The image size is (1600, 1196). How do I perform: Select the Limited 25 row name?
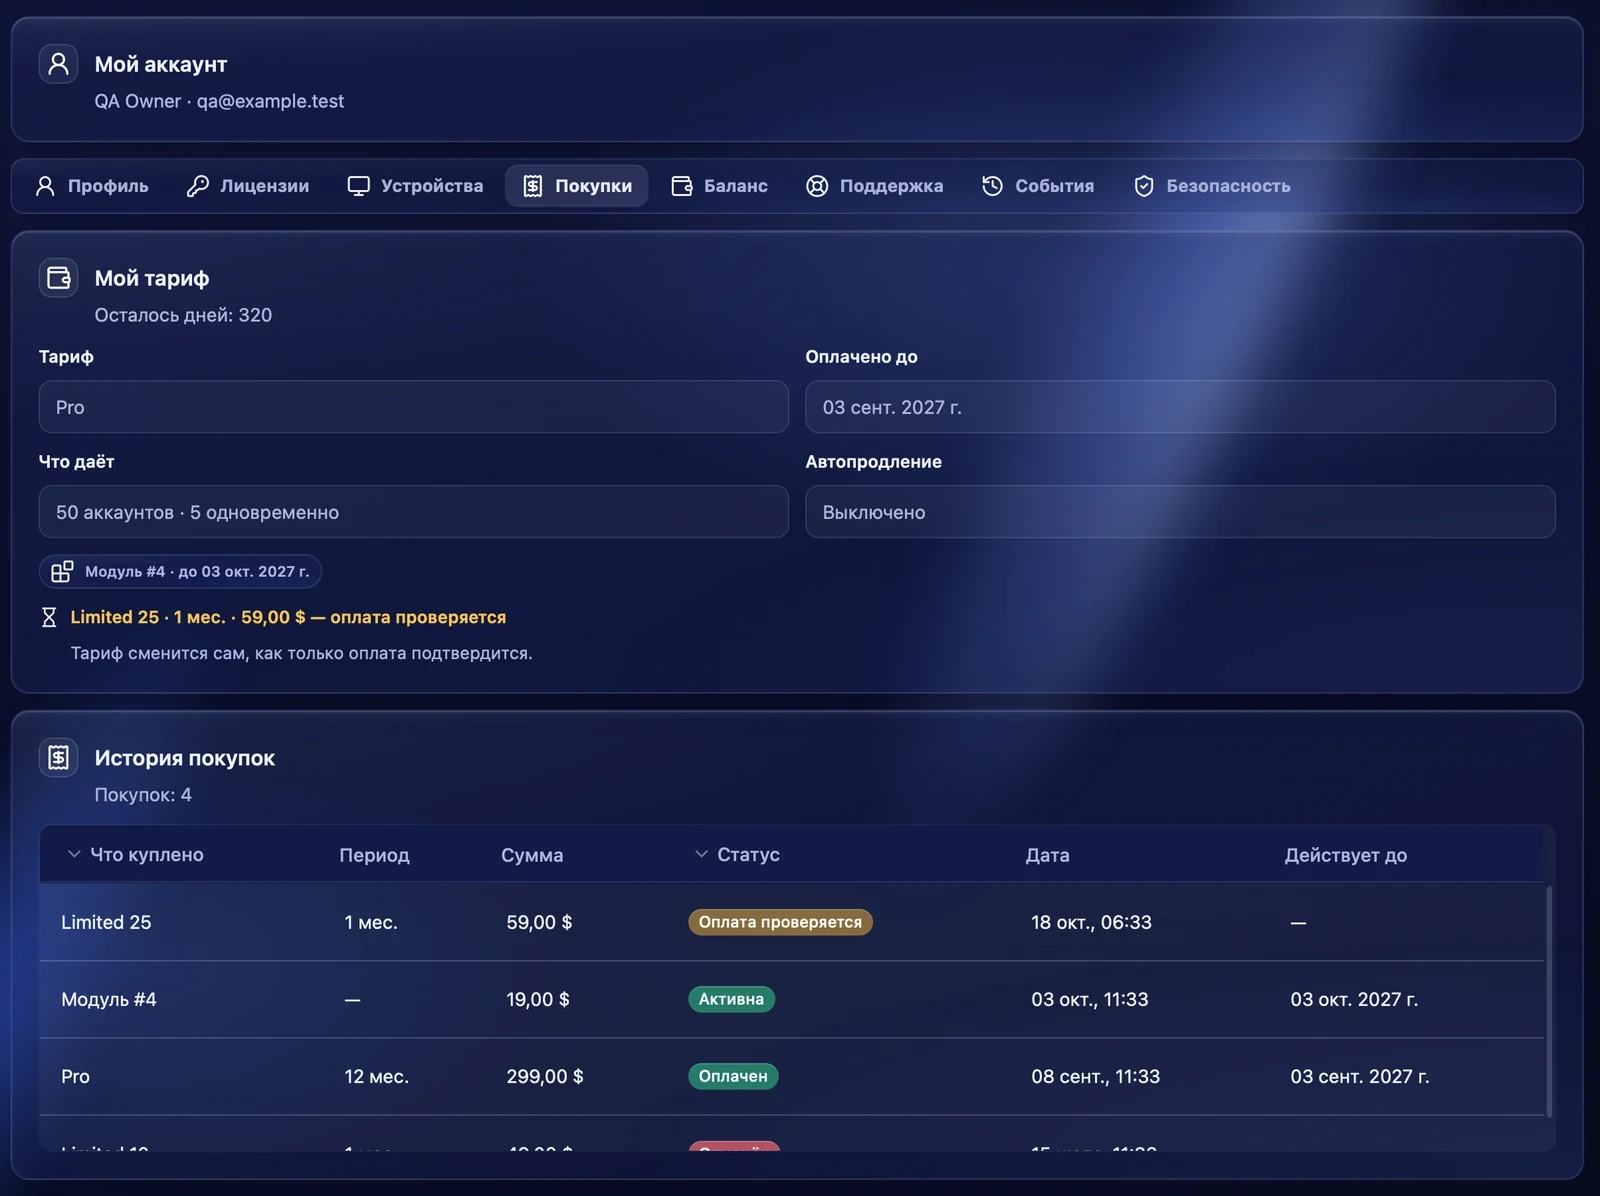click(106, 922)
